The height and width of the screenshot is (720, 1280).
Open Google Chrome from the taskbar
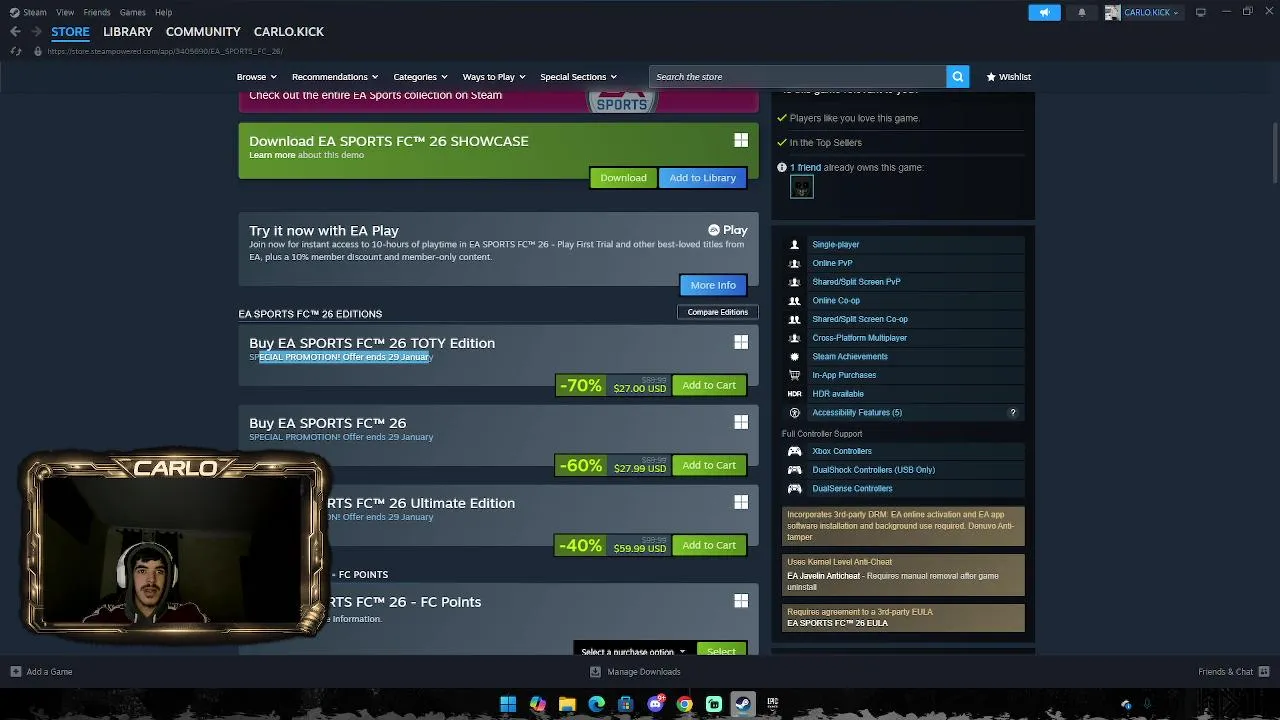[x=685, y=704]
